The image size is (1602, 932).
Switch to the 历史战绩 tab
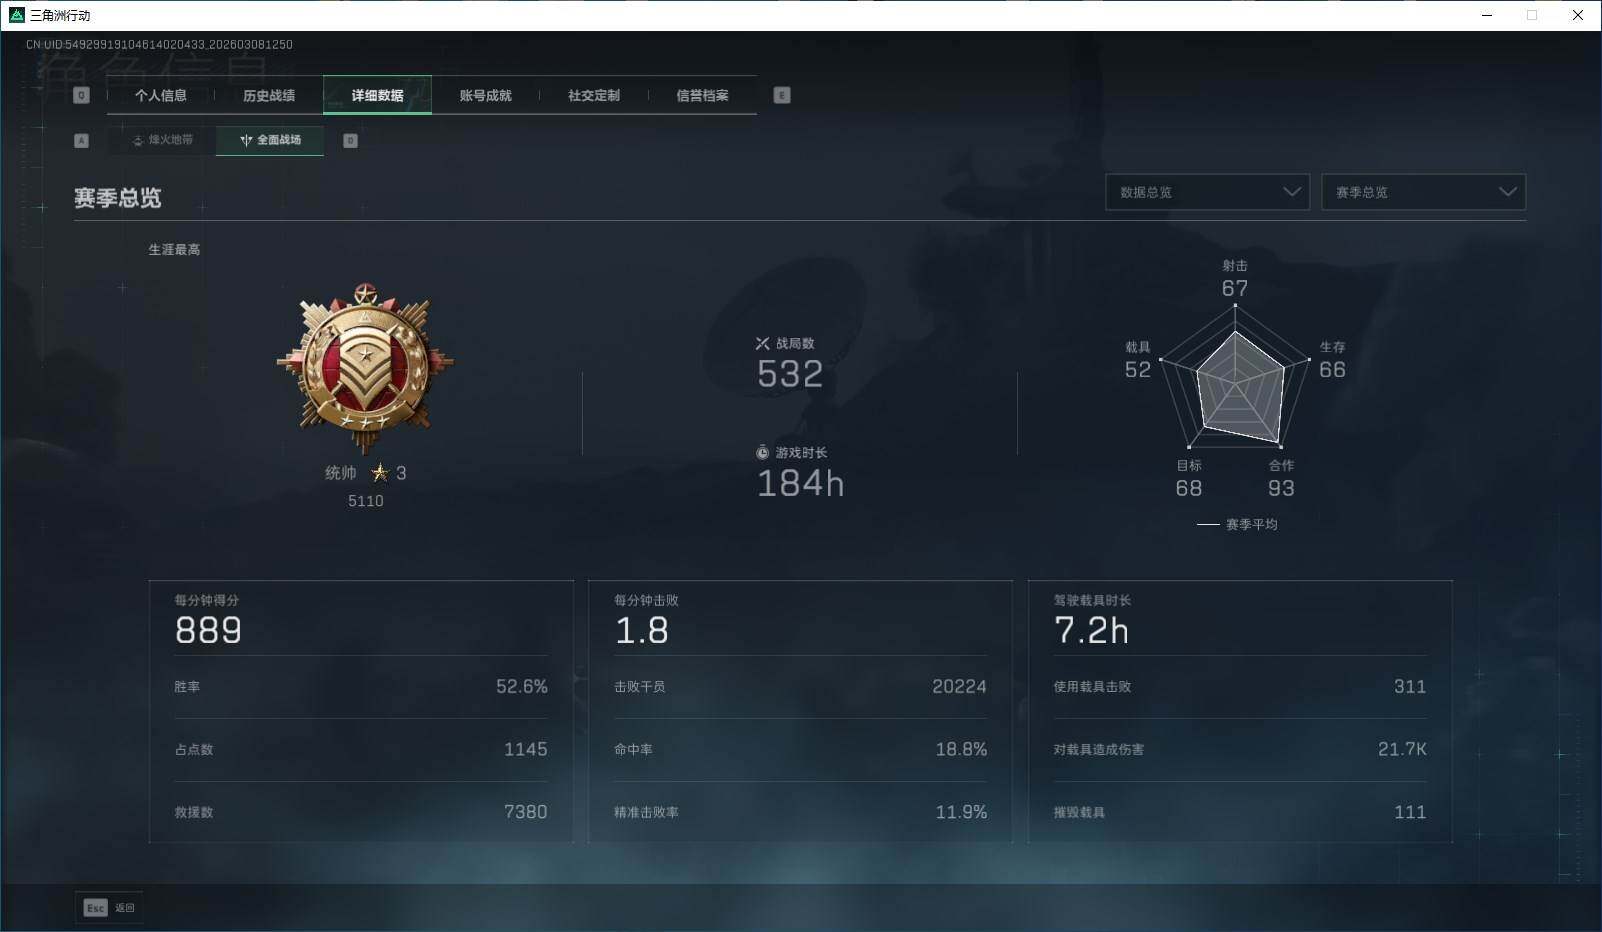[269, 96]
